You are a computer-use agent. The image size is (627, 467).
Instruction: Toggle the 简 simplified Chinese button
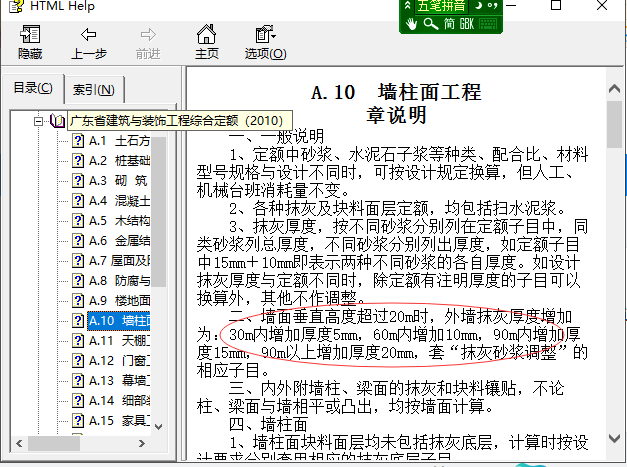point(449,24)
